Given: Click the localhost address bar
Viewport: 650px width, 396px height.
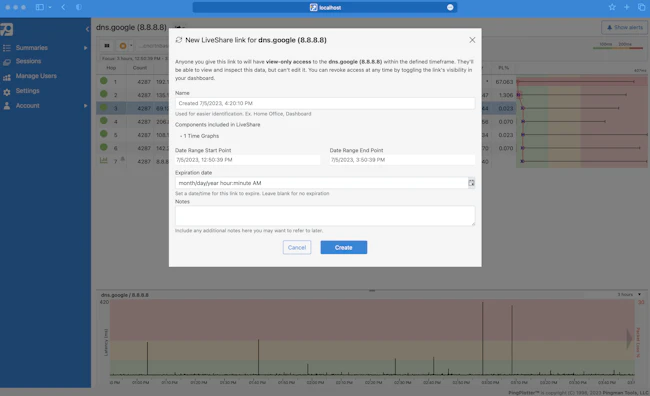Looking at the screenshot, I should coord(325,7).
